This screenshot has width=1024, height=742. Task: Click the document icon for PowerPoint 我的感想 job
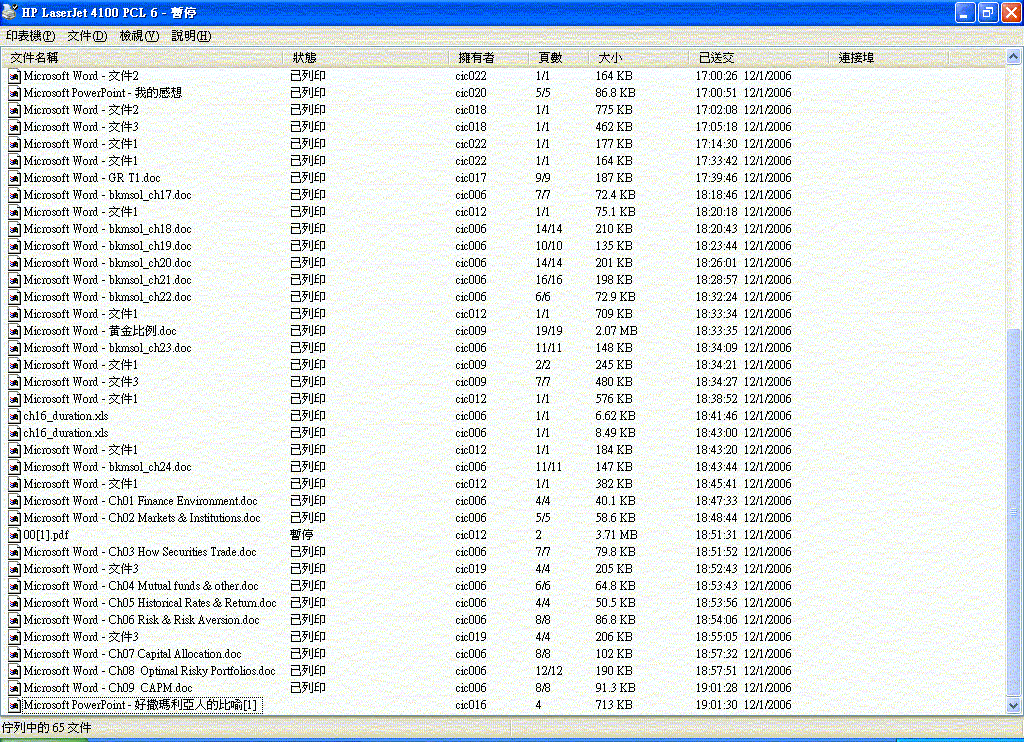click(x=14, y=93)
